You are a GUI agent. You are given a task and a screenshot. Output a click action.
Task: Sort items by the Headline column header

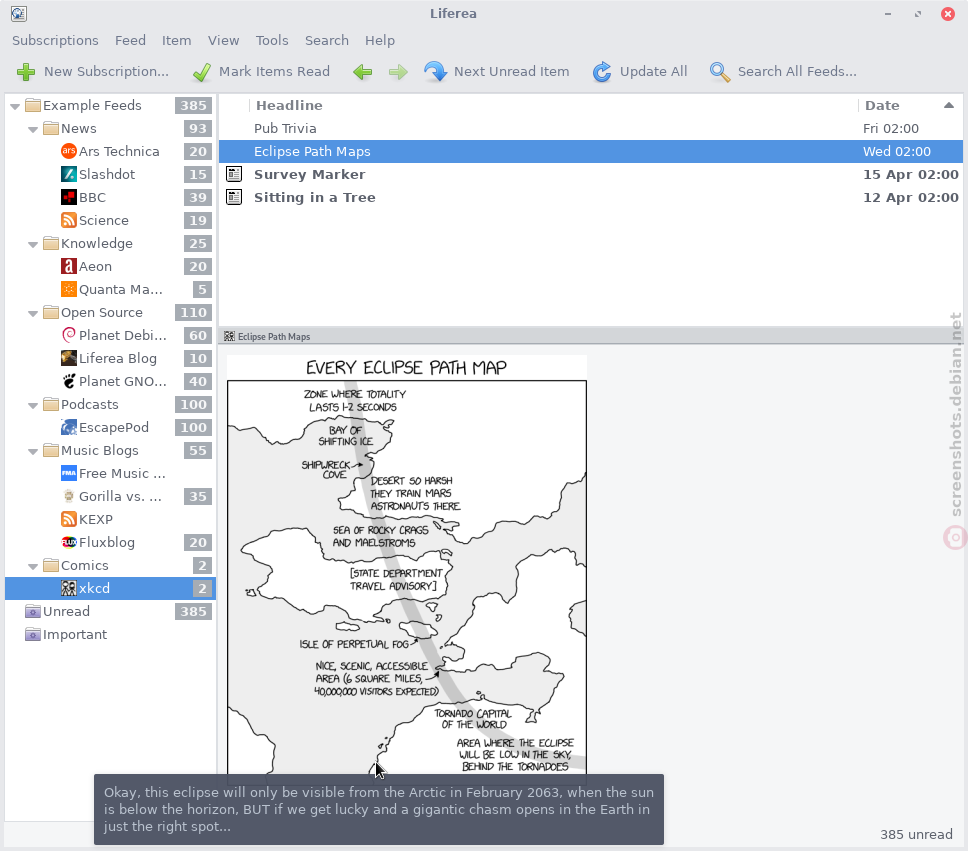tap(290, 106)
